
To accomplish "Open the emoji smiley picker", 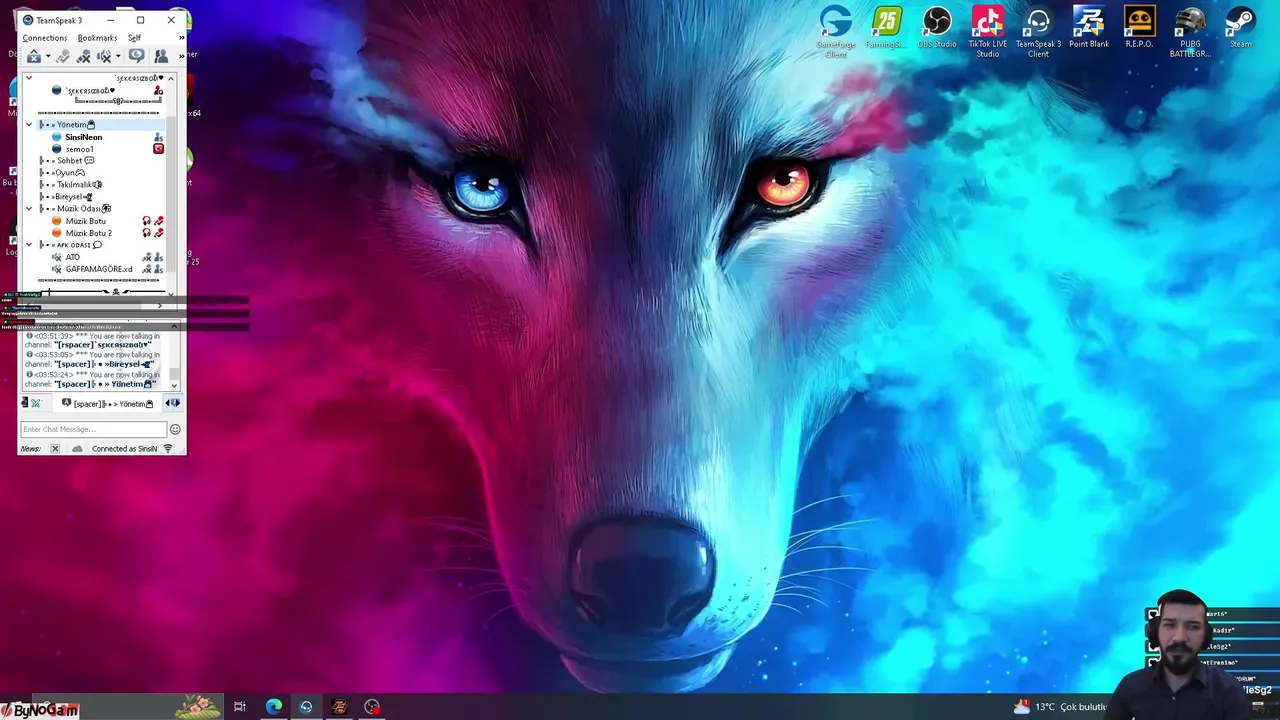I will pyautogui.click(x=175, y=429).
